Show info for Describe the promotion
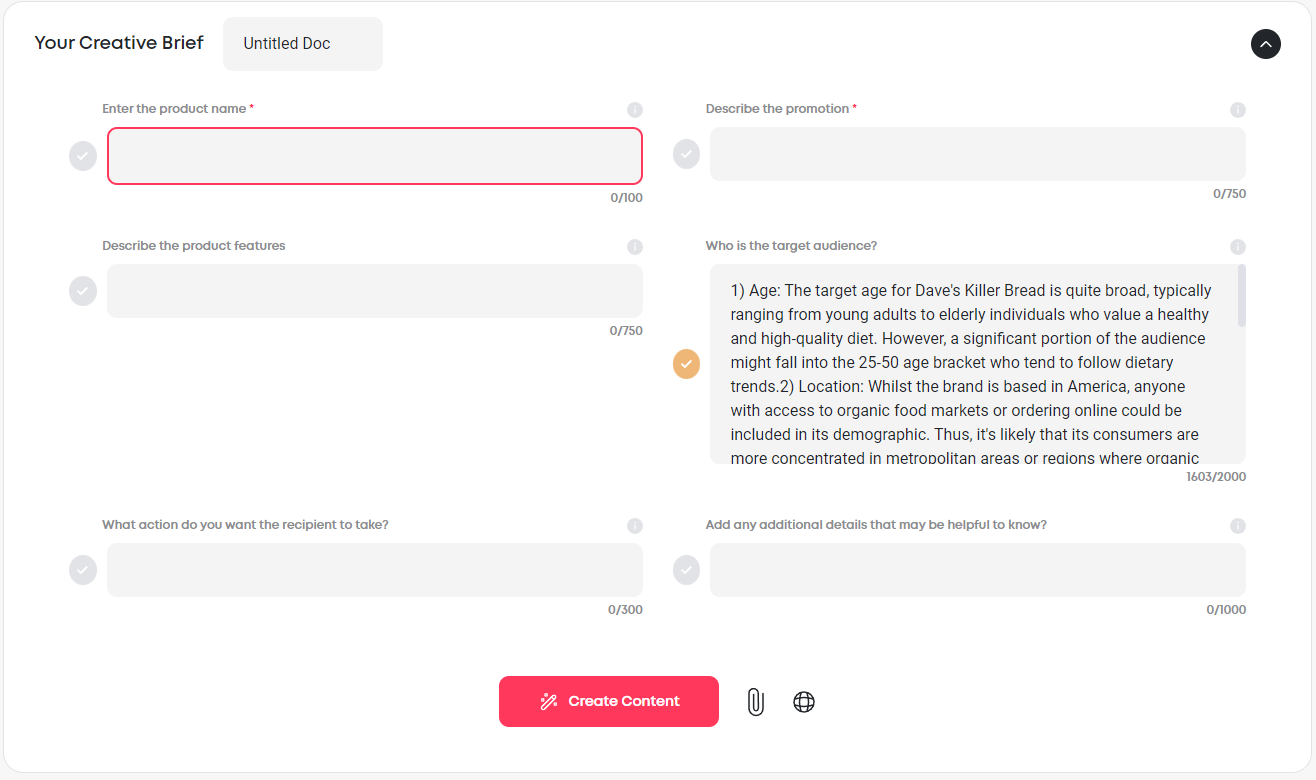Screen dimensions: 1316x780 1238,110
